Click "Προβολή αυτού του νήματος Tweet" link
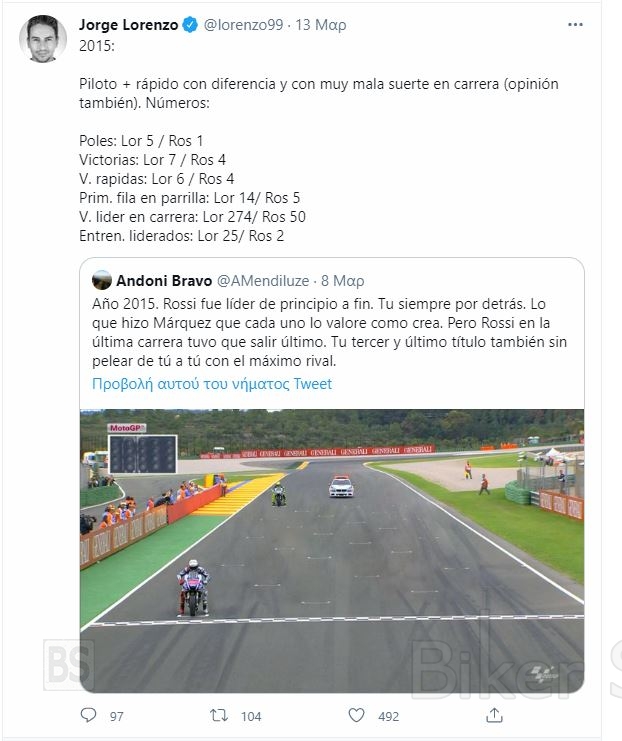The width and height of the screenshot is (622, 741). click(x=212, y=383)
